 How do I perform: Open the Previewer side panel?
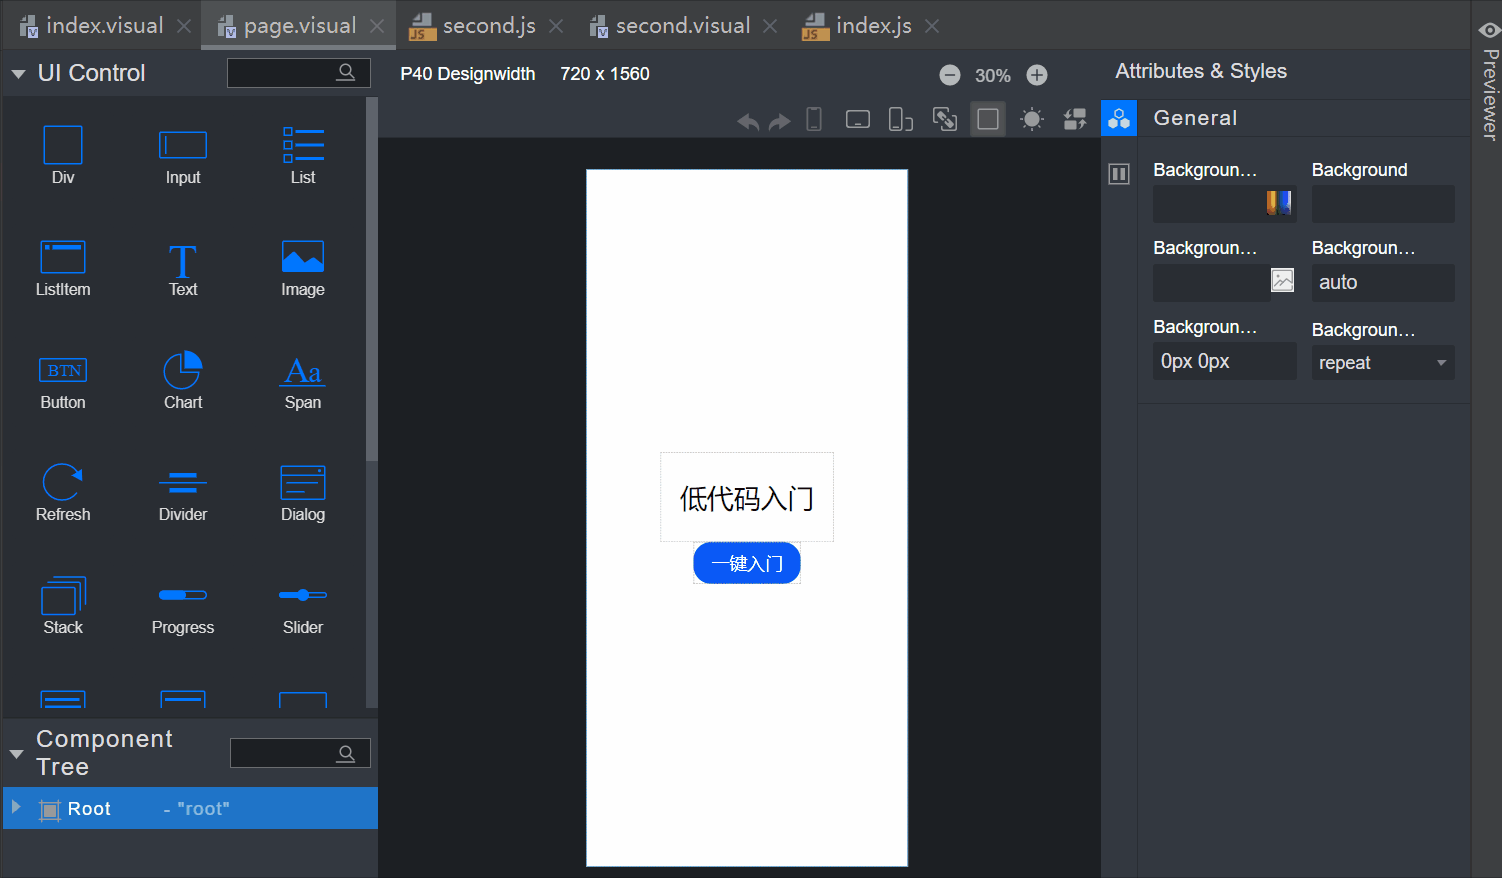click(x=1488, y=80)
